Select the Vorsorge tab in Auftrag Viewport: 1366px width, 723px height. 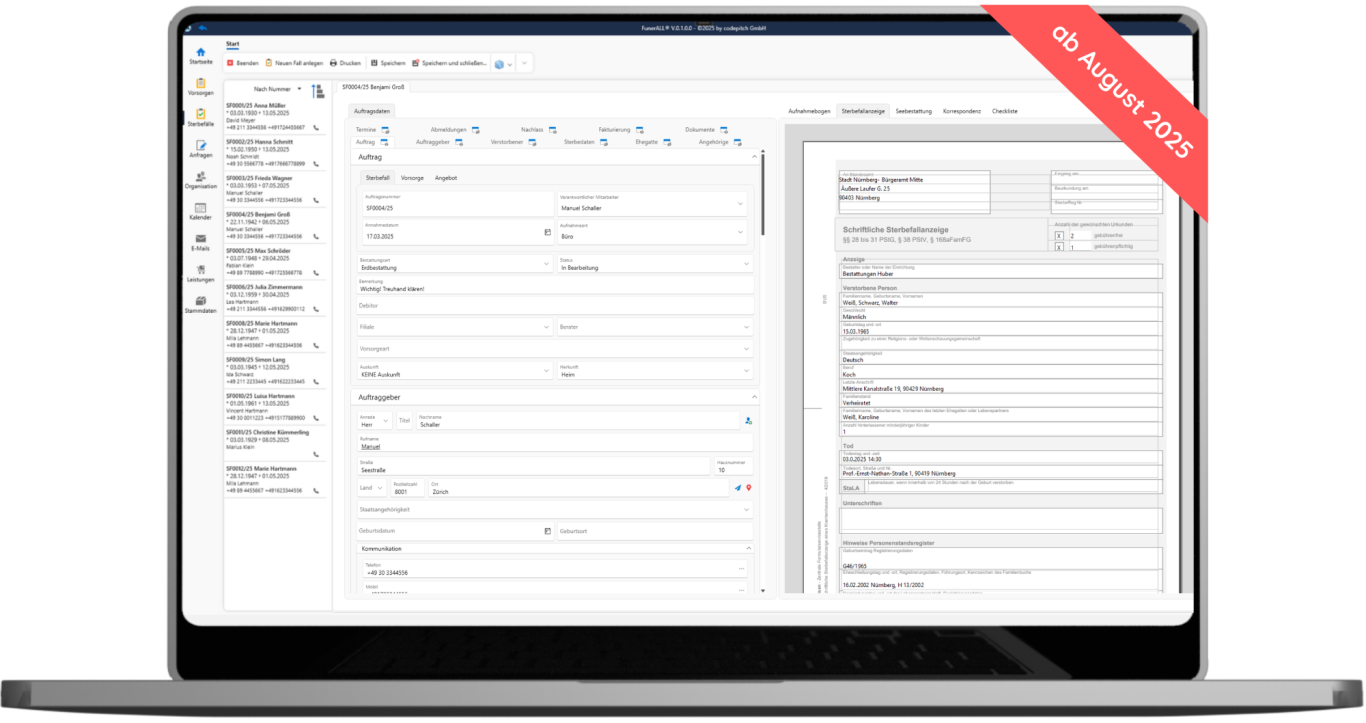[x=412, y=177]
